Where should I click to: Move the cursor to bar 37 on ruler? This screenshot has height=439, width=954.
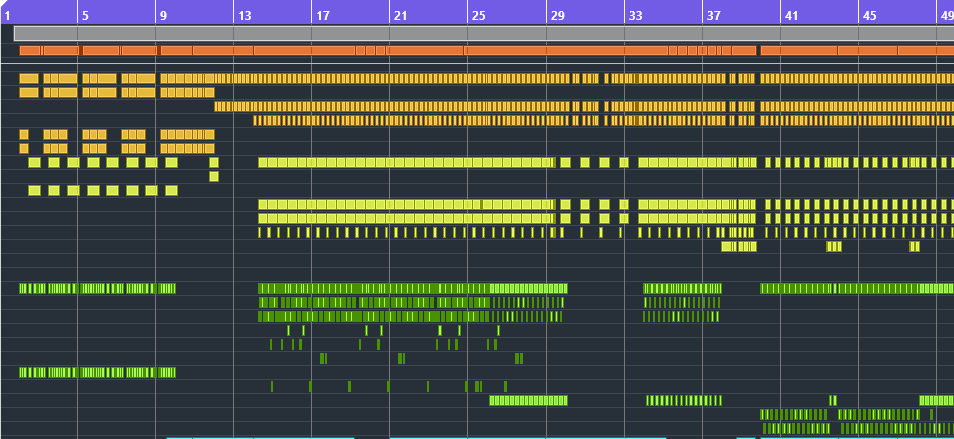713,15
